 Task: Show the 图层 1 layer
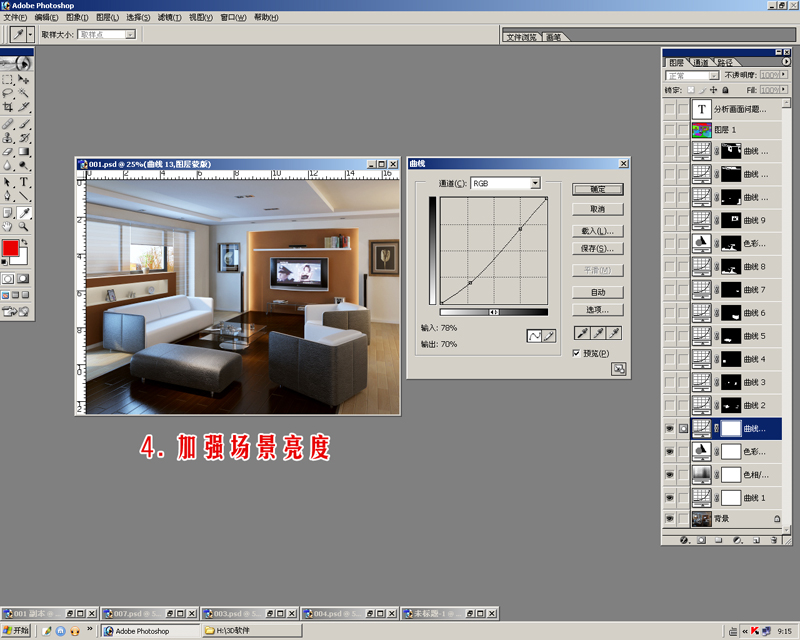pos(669,130)
